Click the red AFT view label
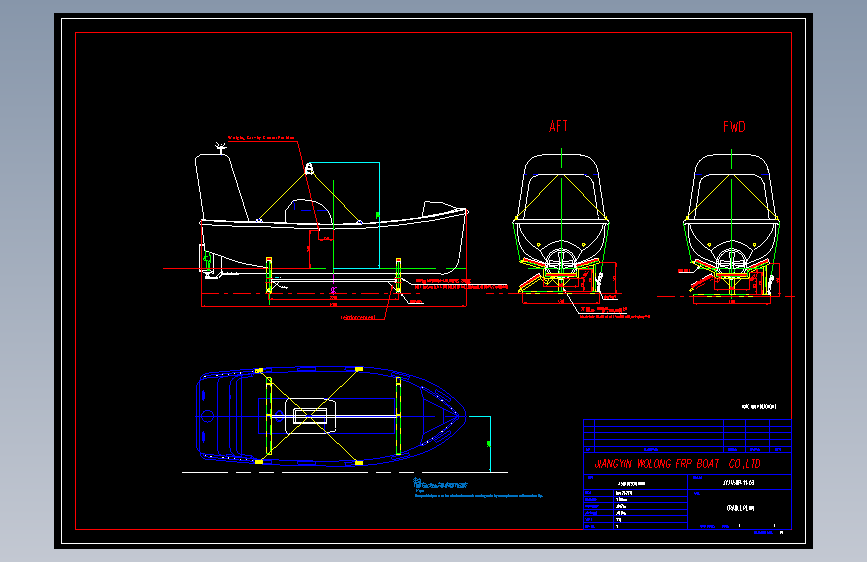Screen dimensions: 867x562 (558, 126)
